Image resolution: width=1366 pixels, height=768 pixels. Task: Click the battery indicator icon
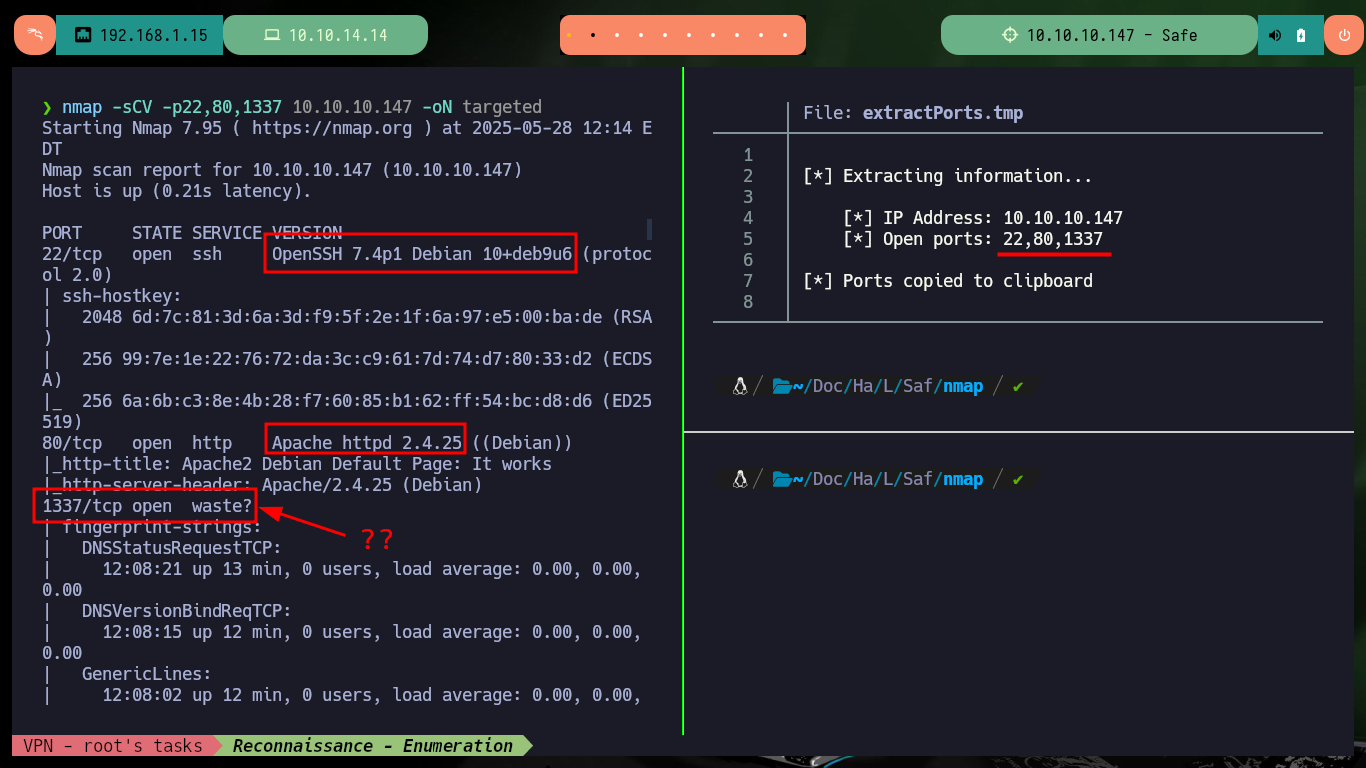(1300, 35)
